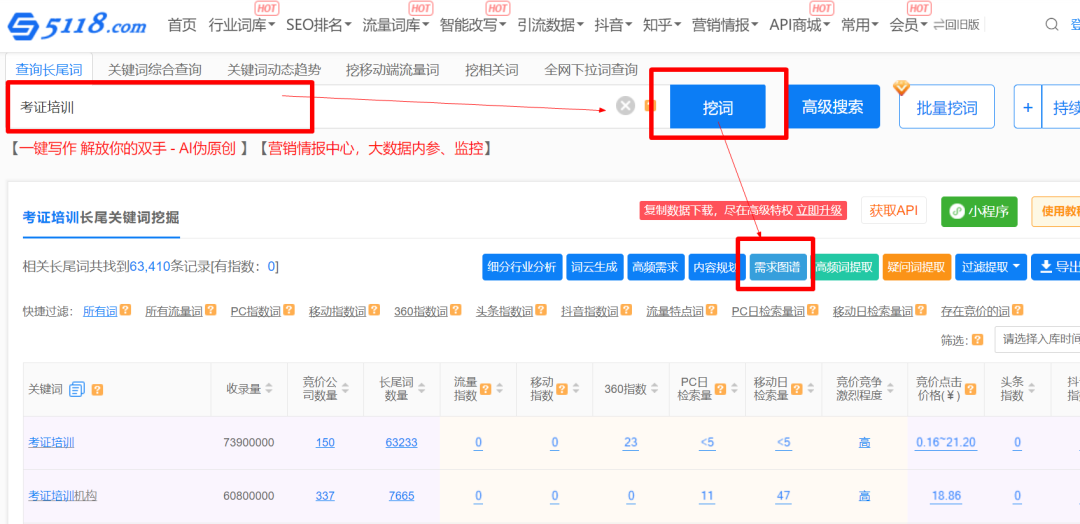1080x524 pixels.
Task: Click the orange icon beside clear button
Action: click(x=650, y=106)
